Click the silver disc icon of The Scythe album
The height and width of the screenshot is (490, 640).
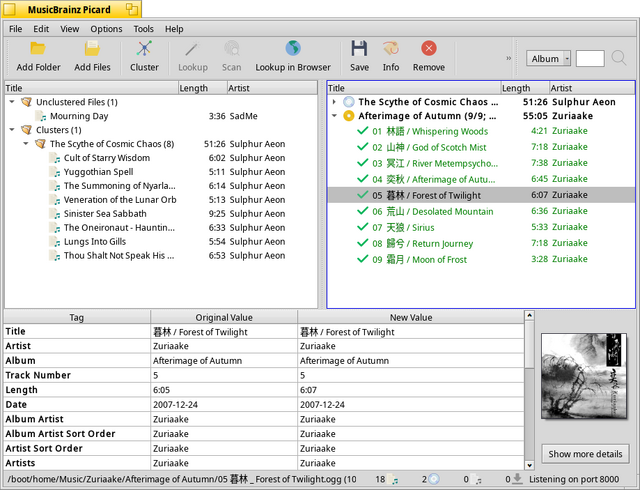(349, 102)
